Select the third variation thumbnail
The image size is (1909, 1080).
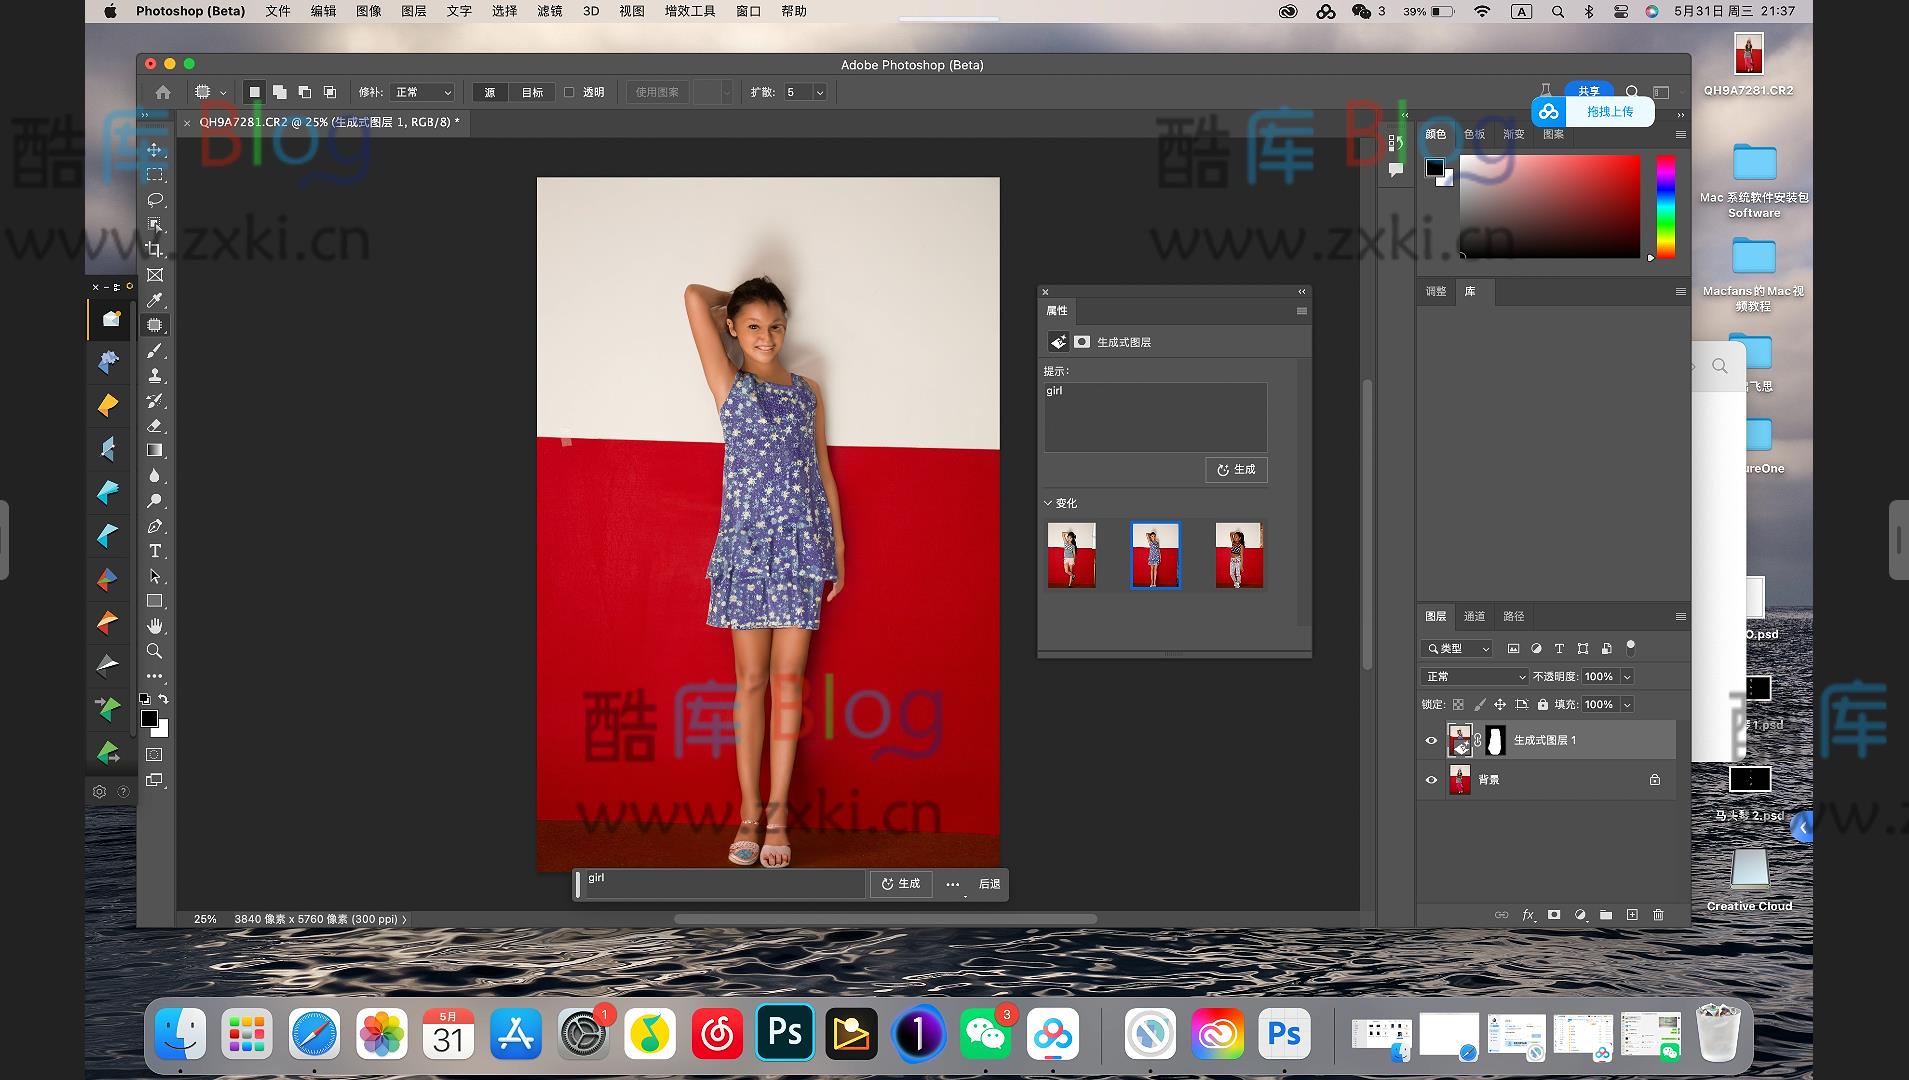(1238, 555)
